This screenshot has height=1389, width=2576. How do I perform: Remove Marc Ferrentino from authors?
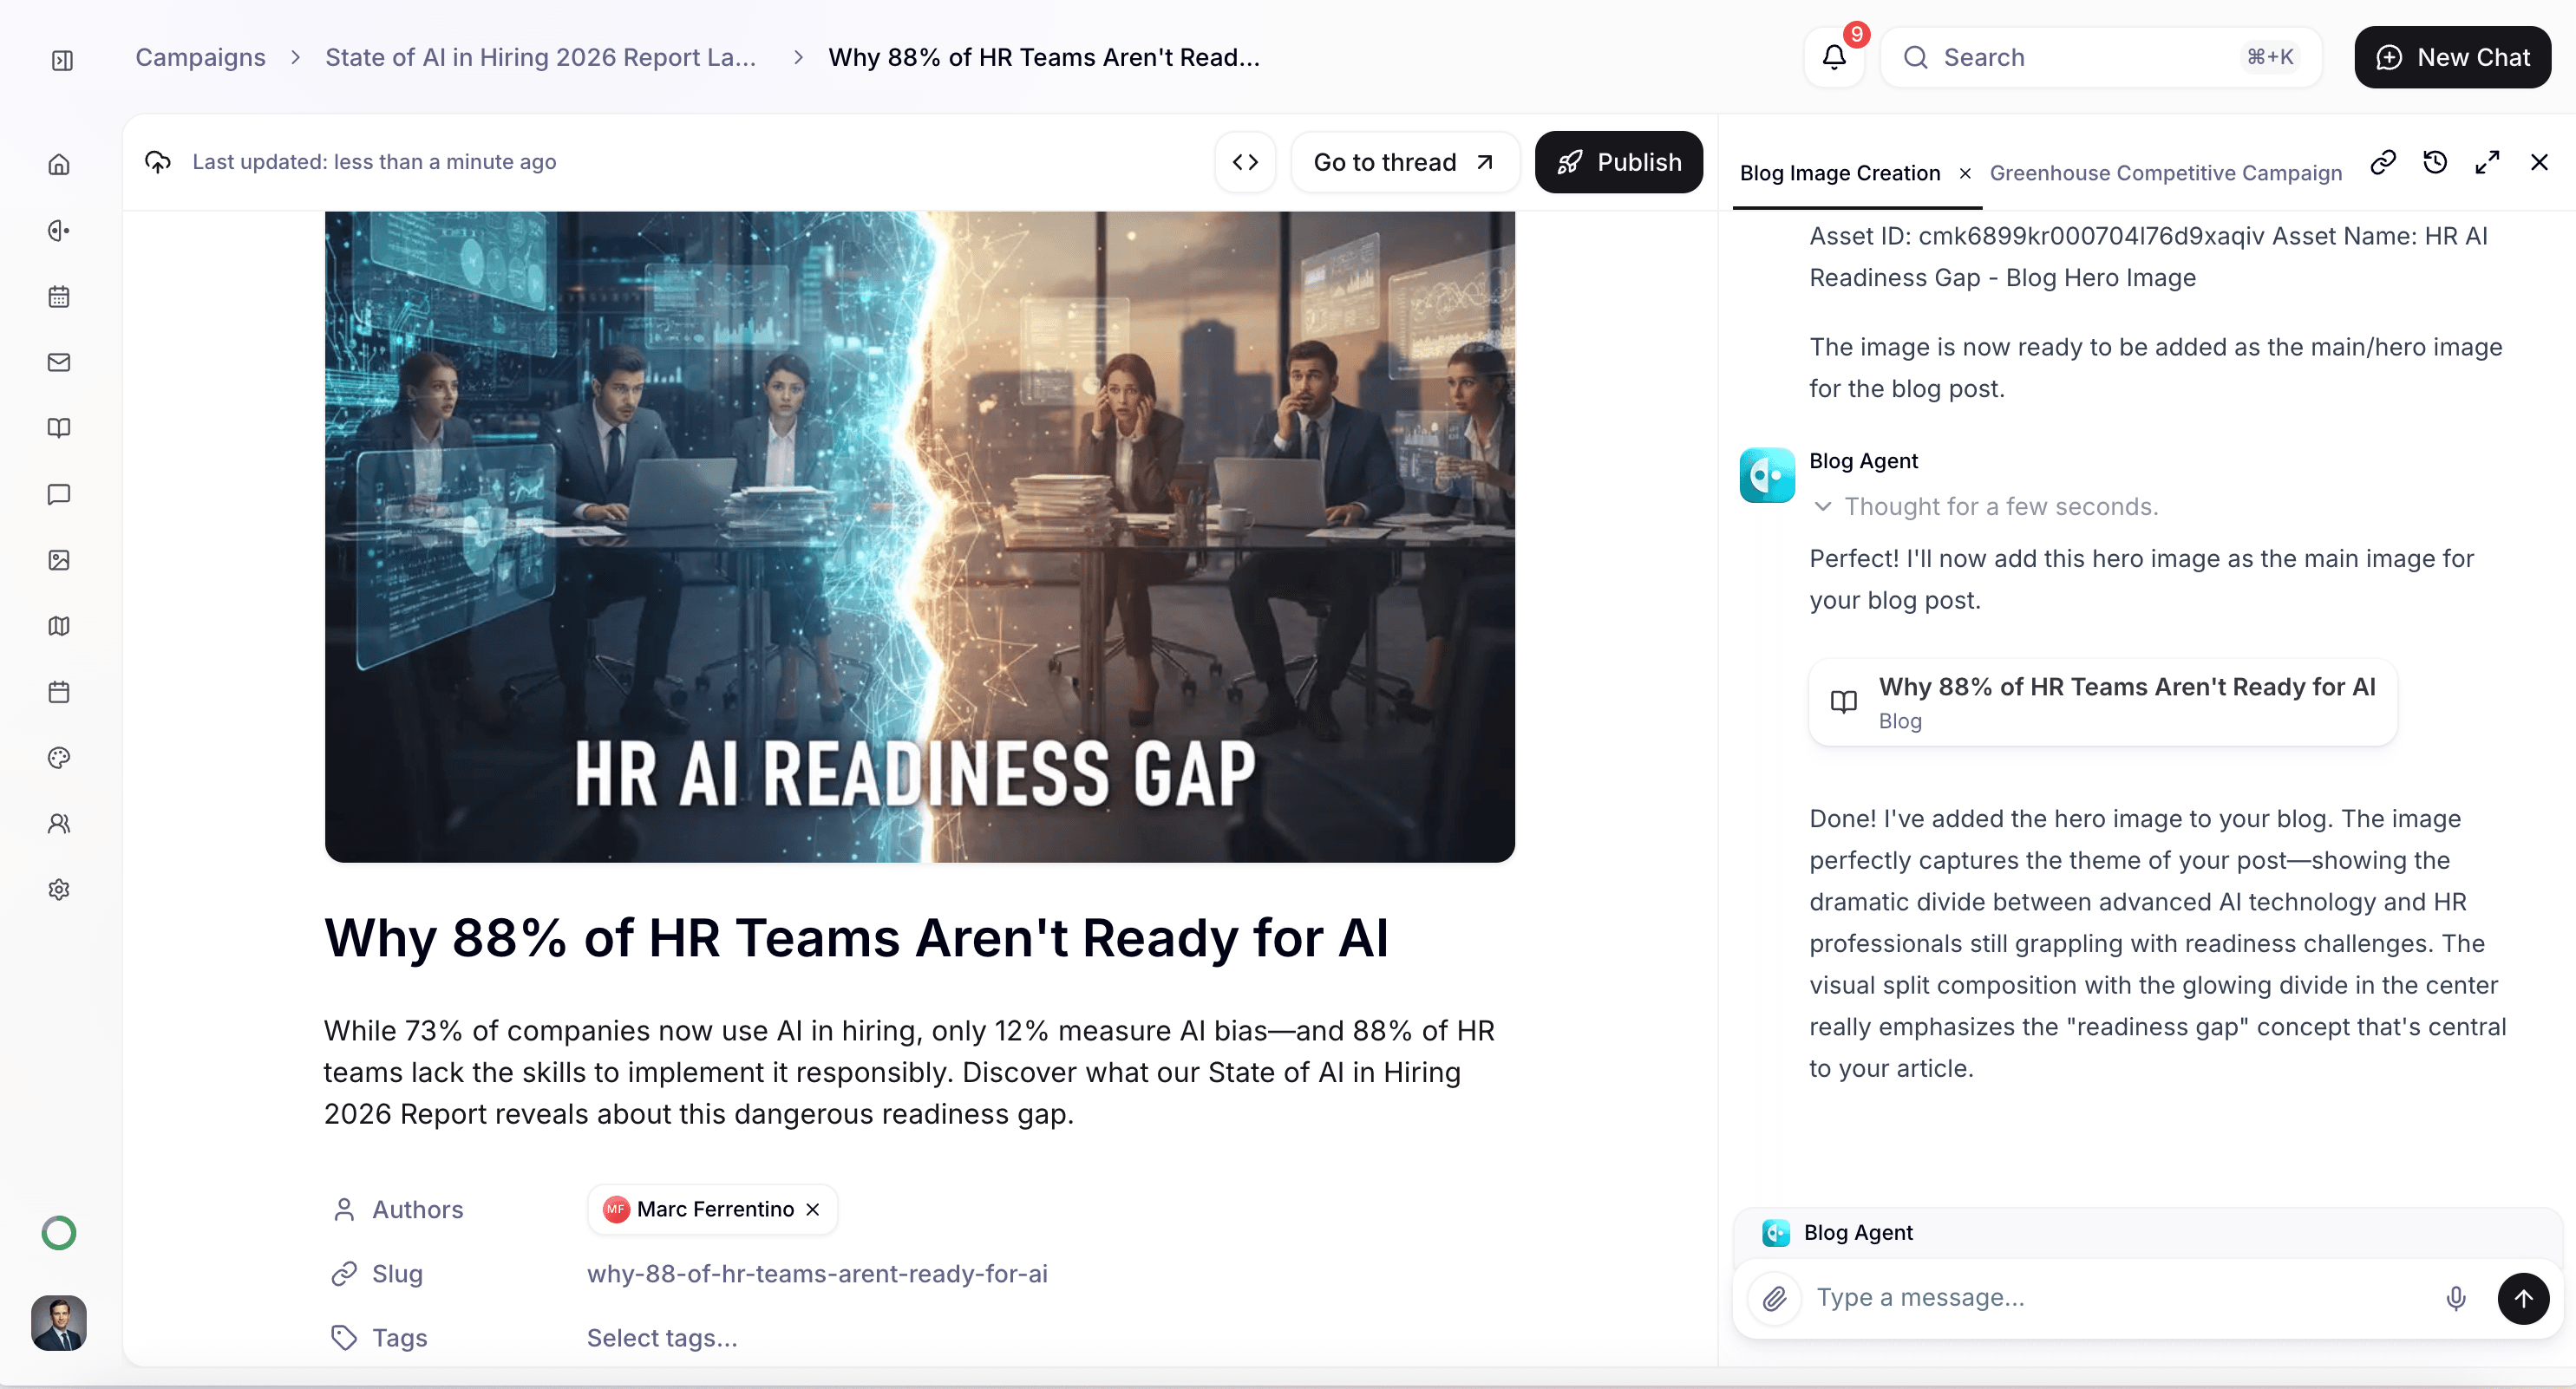[x=813, y=1209]
